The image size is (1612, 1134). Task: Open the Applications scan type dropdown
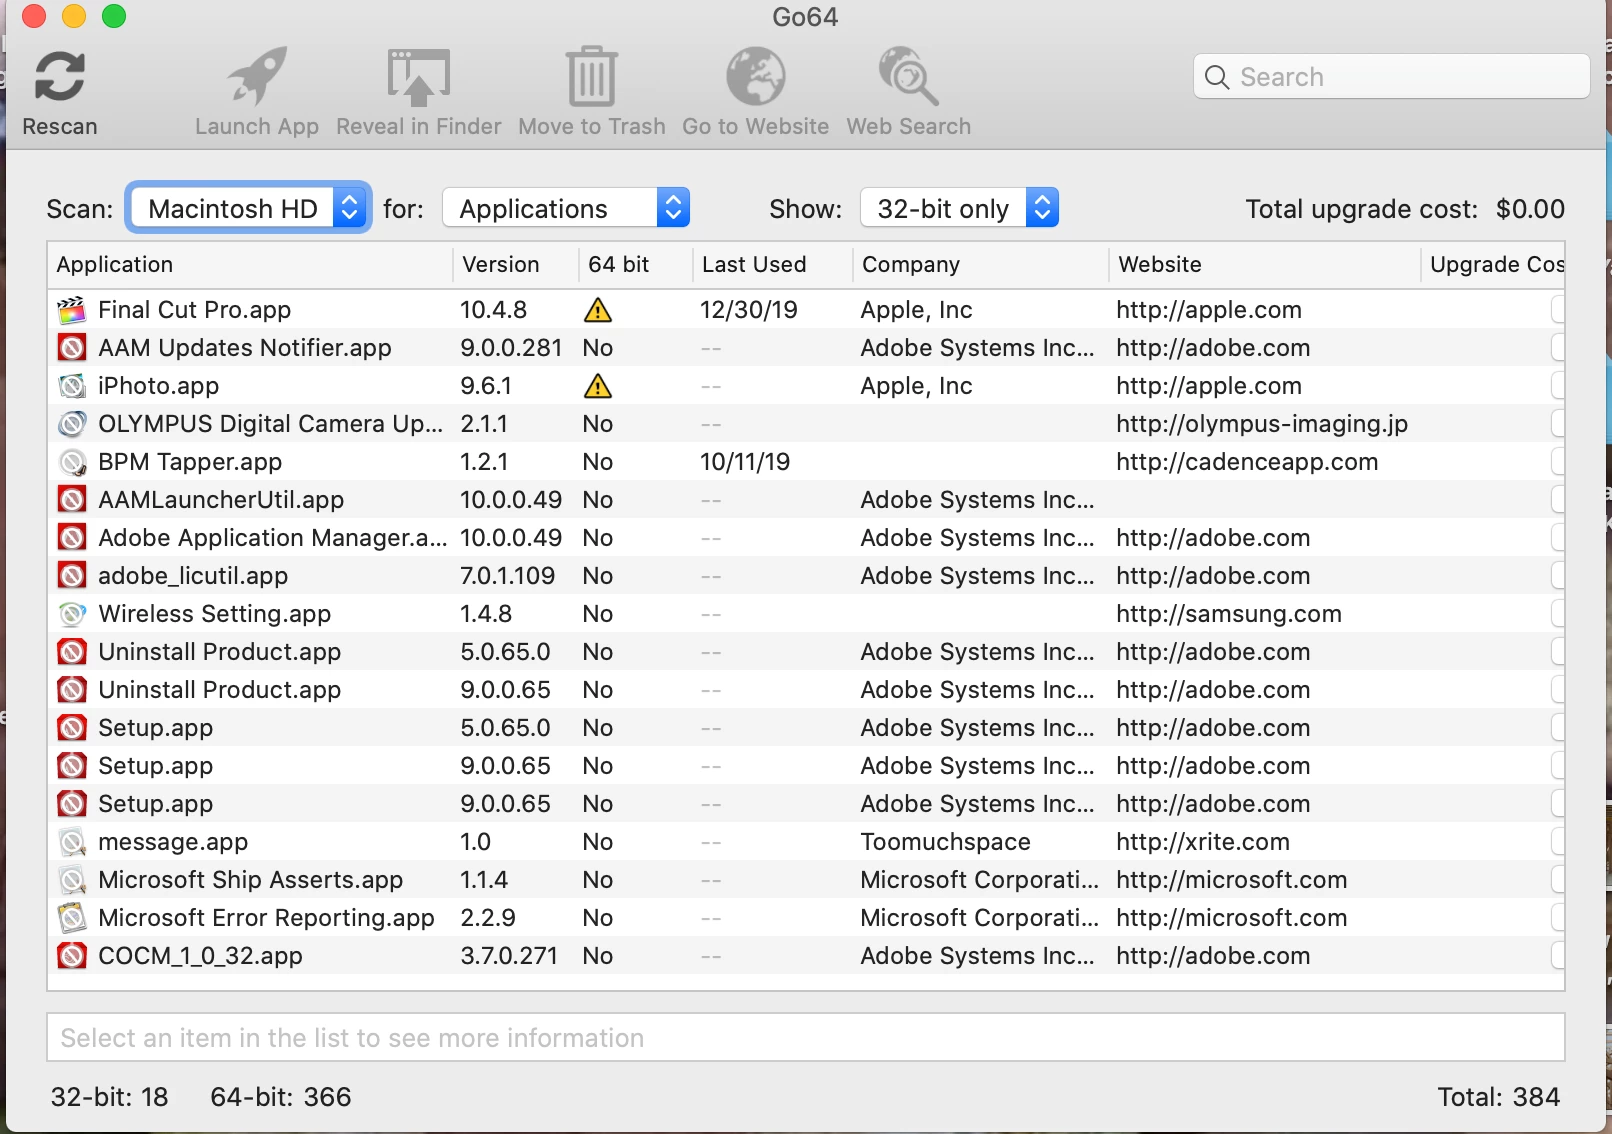pos(566,208)
